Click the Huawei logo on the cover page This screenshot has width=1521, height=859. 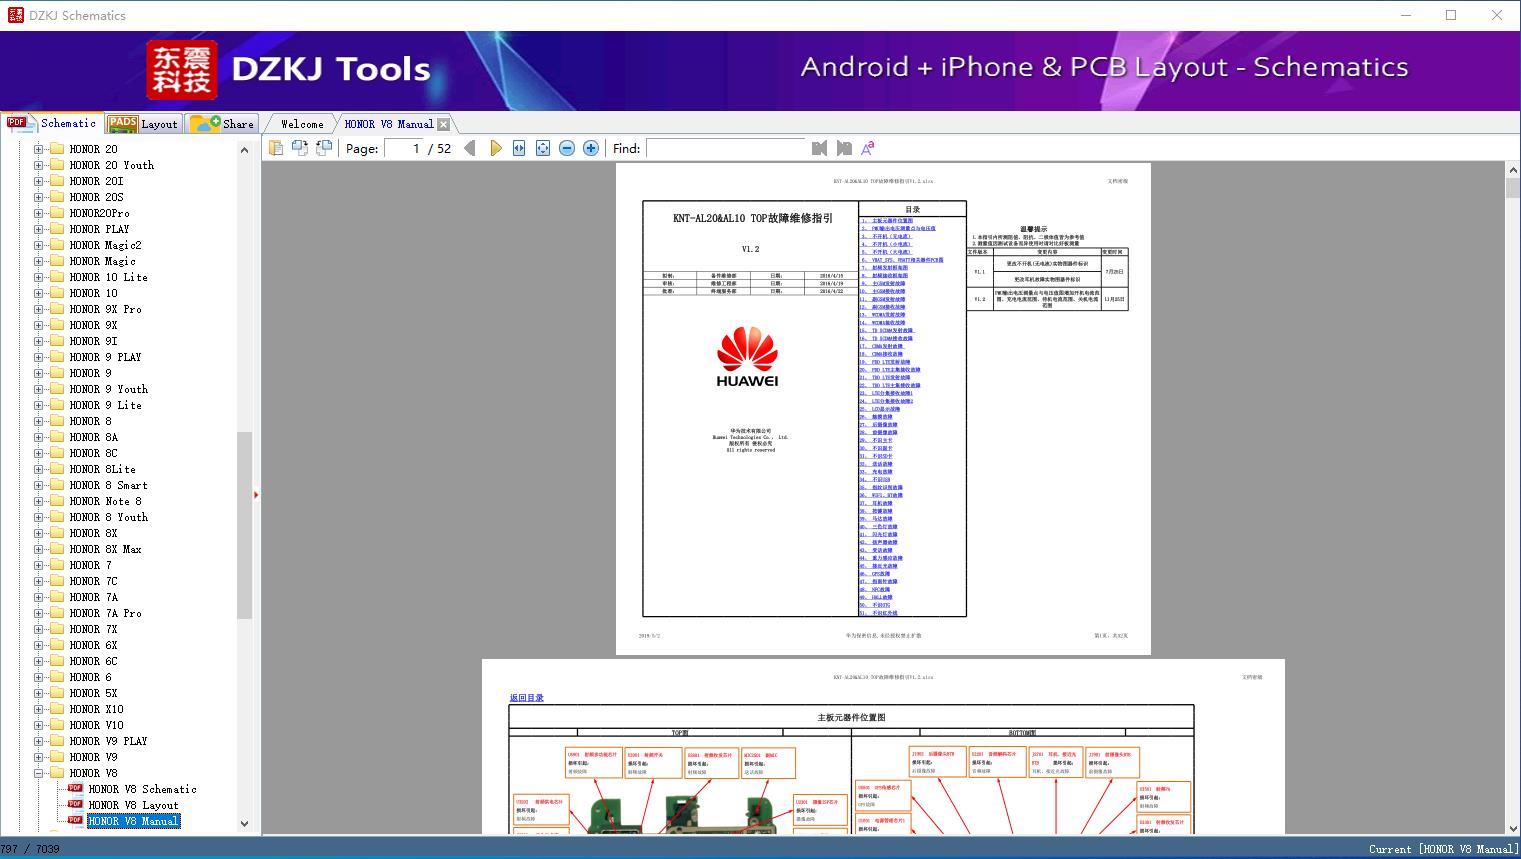pyautogui.click(x=747, y=357)
